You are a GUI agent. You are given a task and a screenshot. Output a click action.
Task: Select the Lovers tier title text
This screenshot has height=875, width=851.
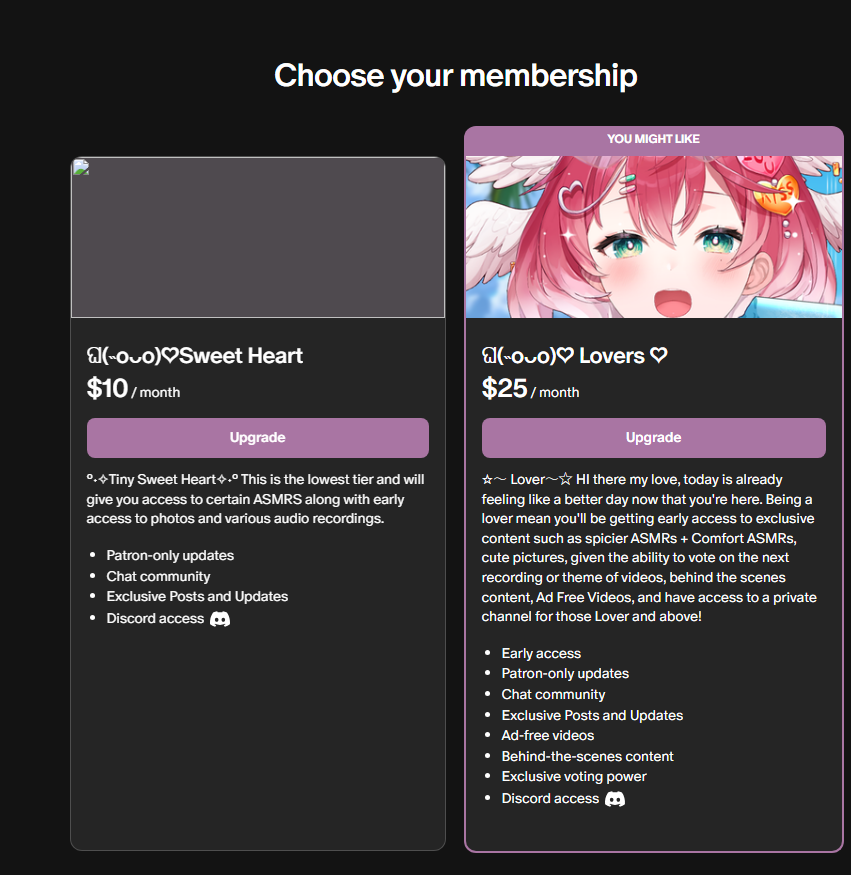click(575, 355)
